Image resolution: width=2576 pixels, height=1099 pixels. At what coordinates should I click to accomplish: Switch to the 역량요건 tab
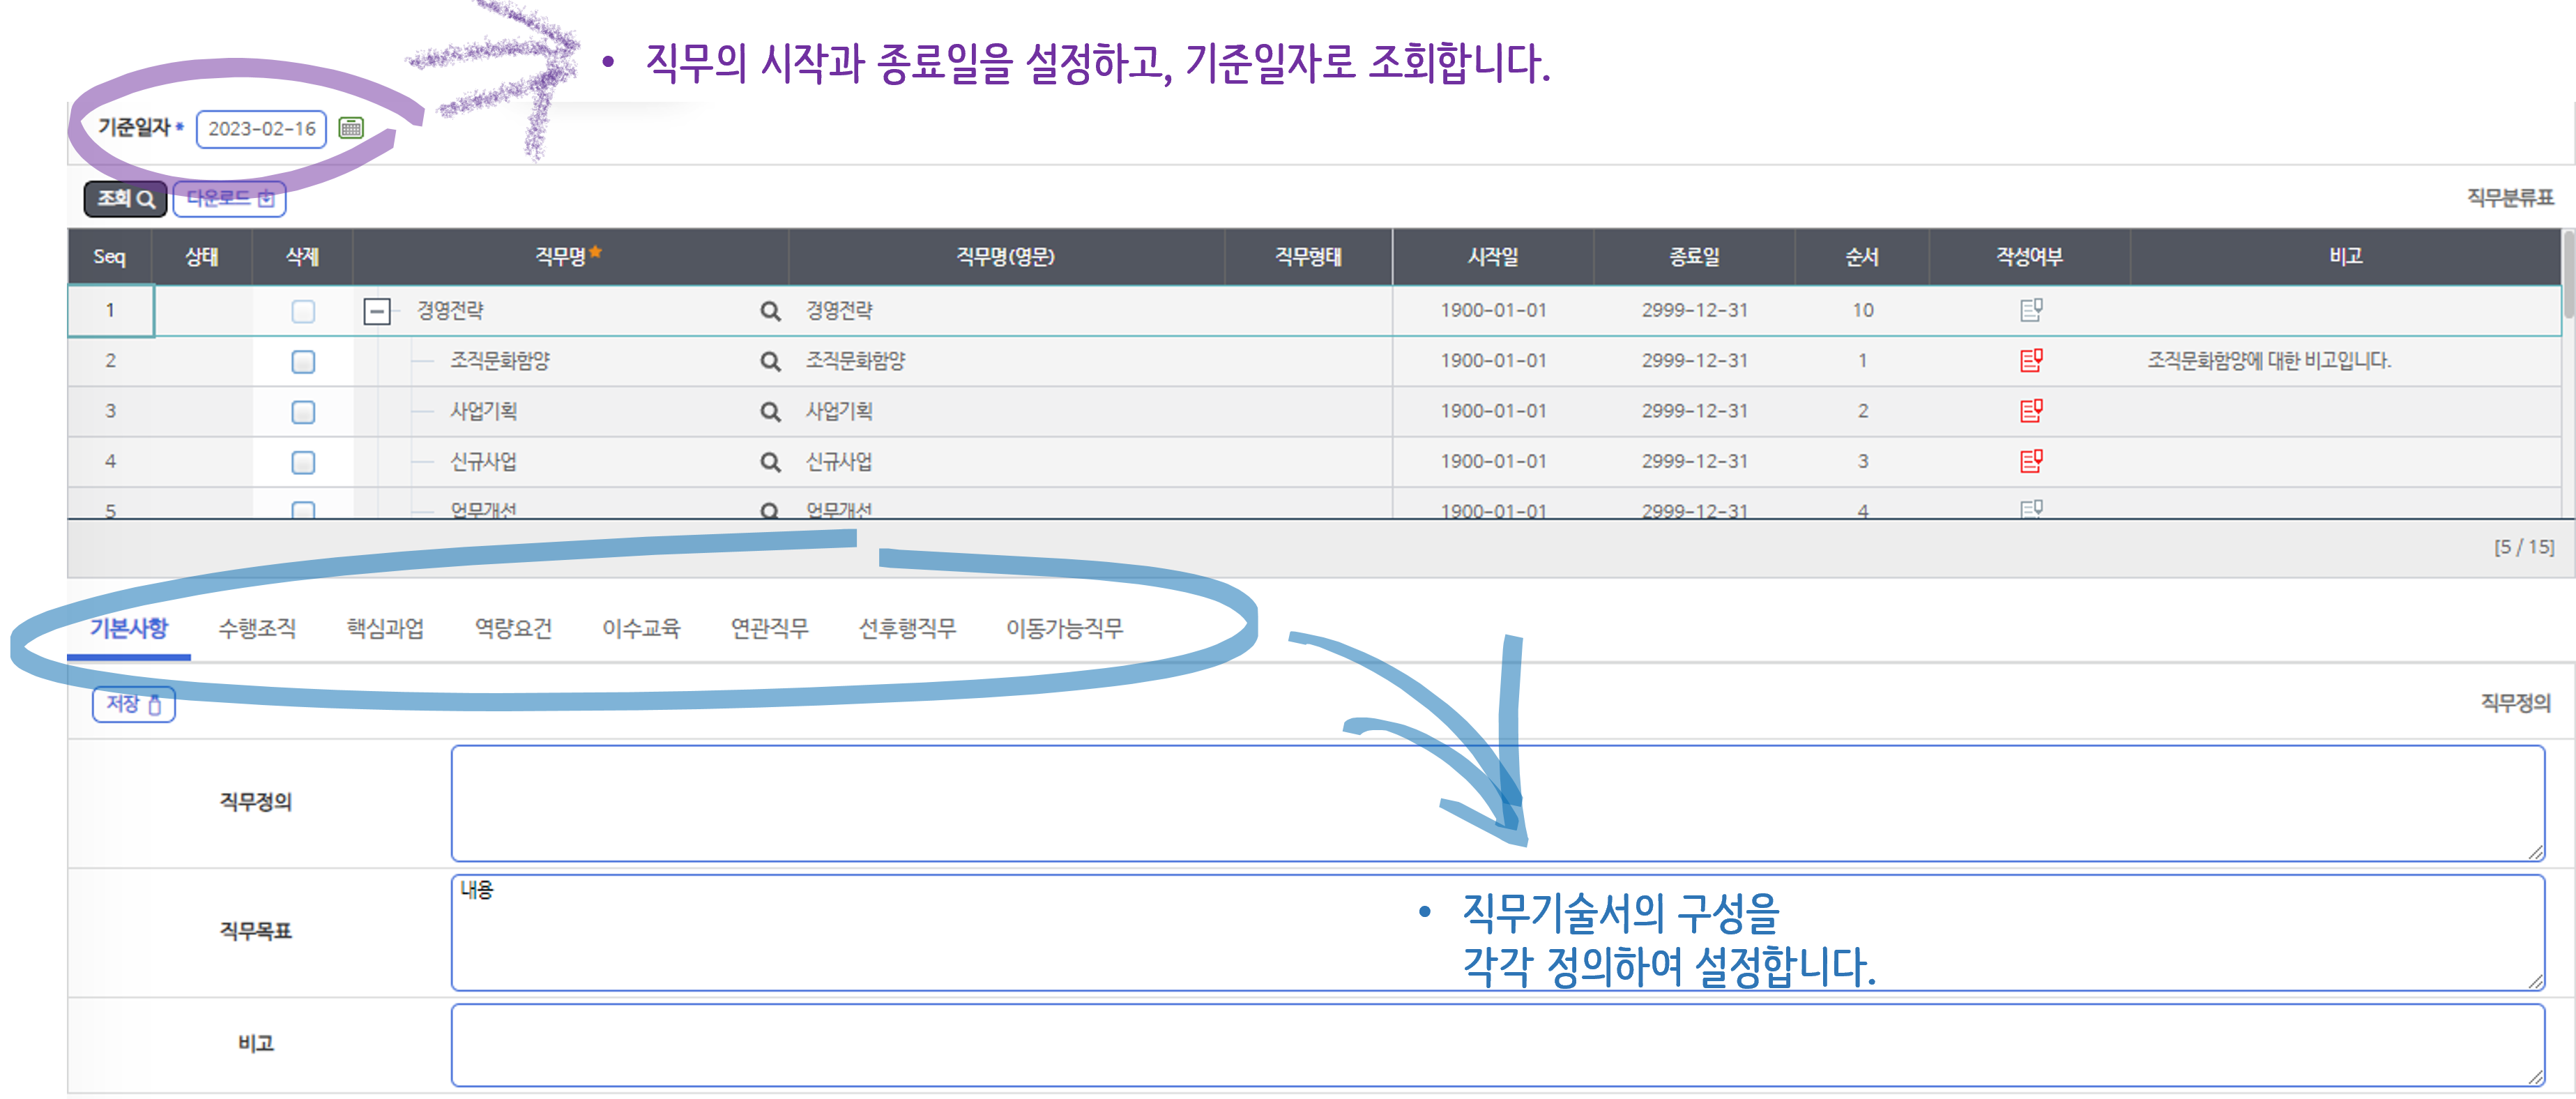point(513,628)
